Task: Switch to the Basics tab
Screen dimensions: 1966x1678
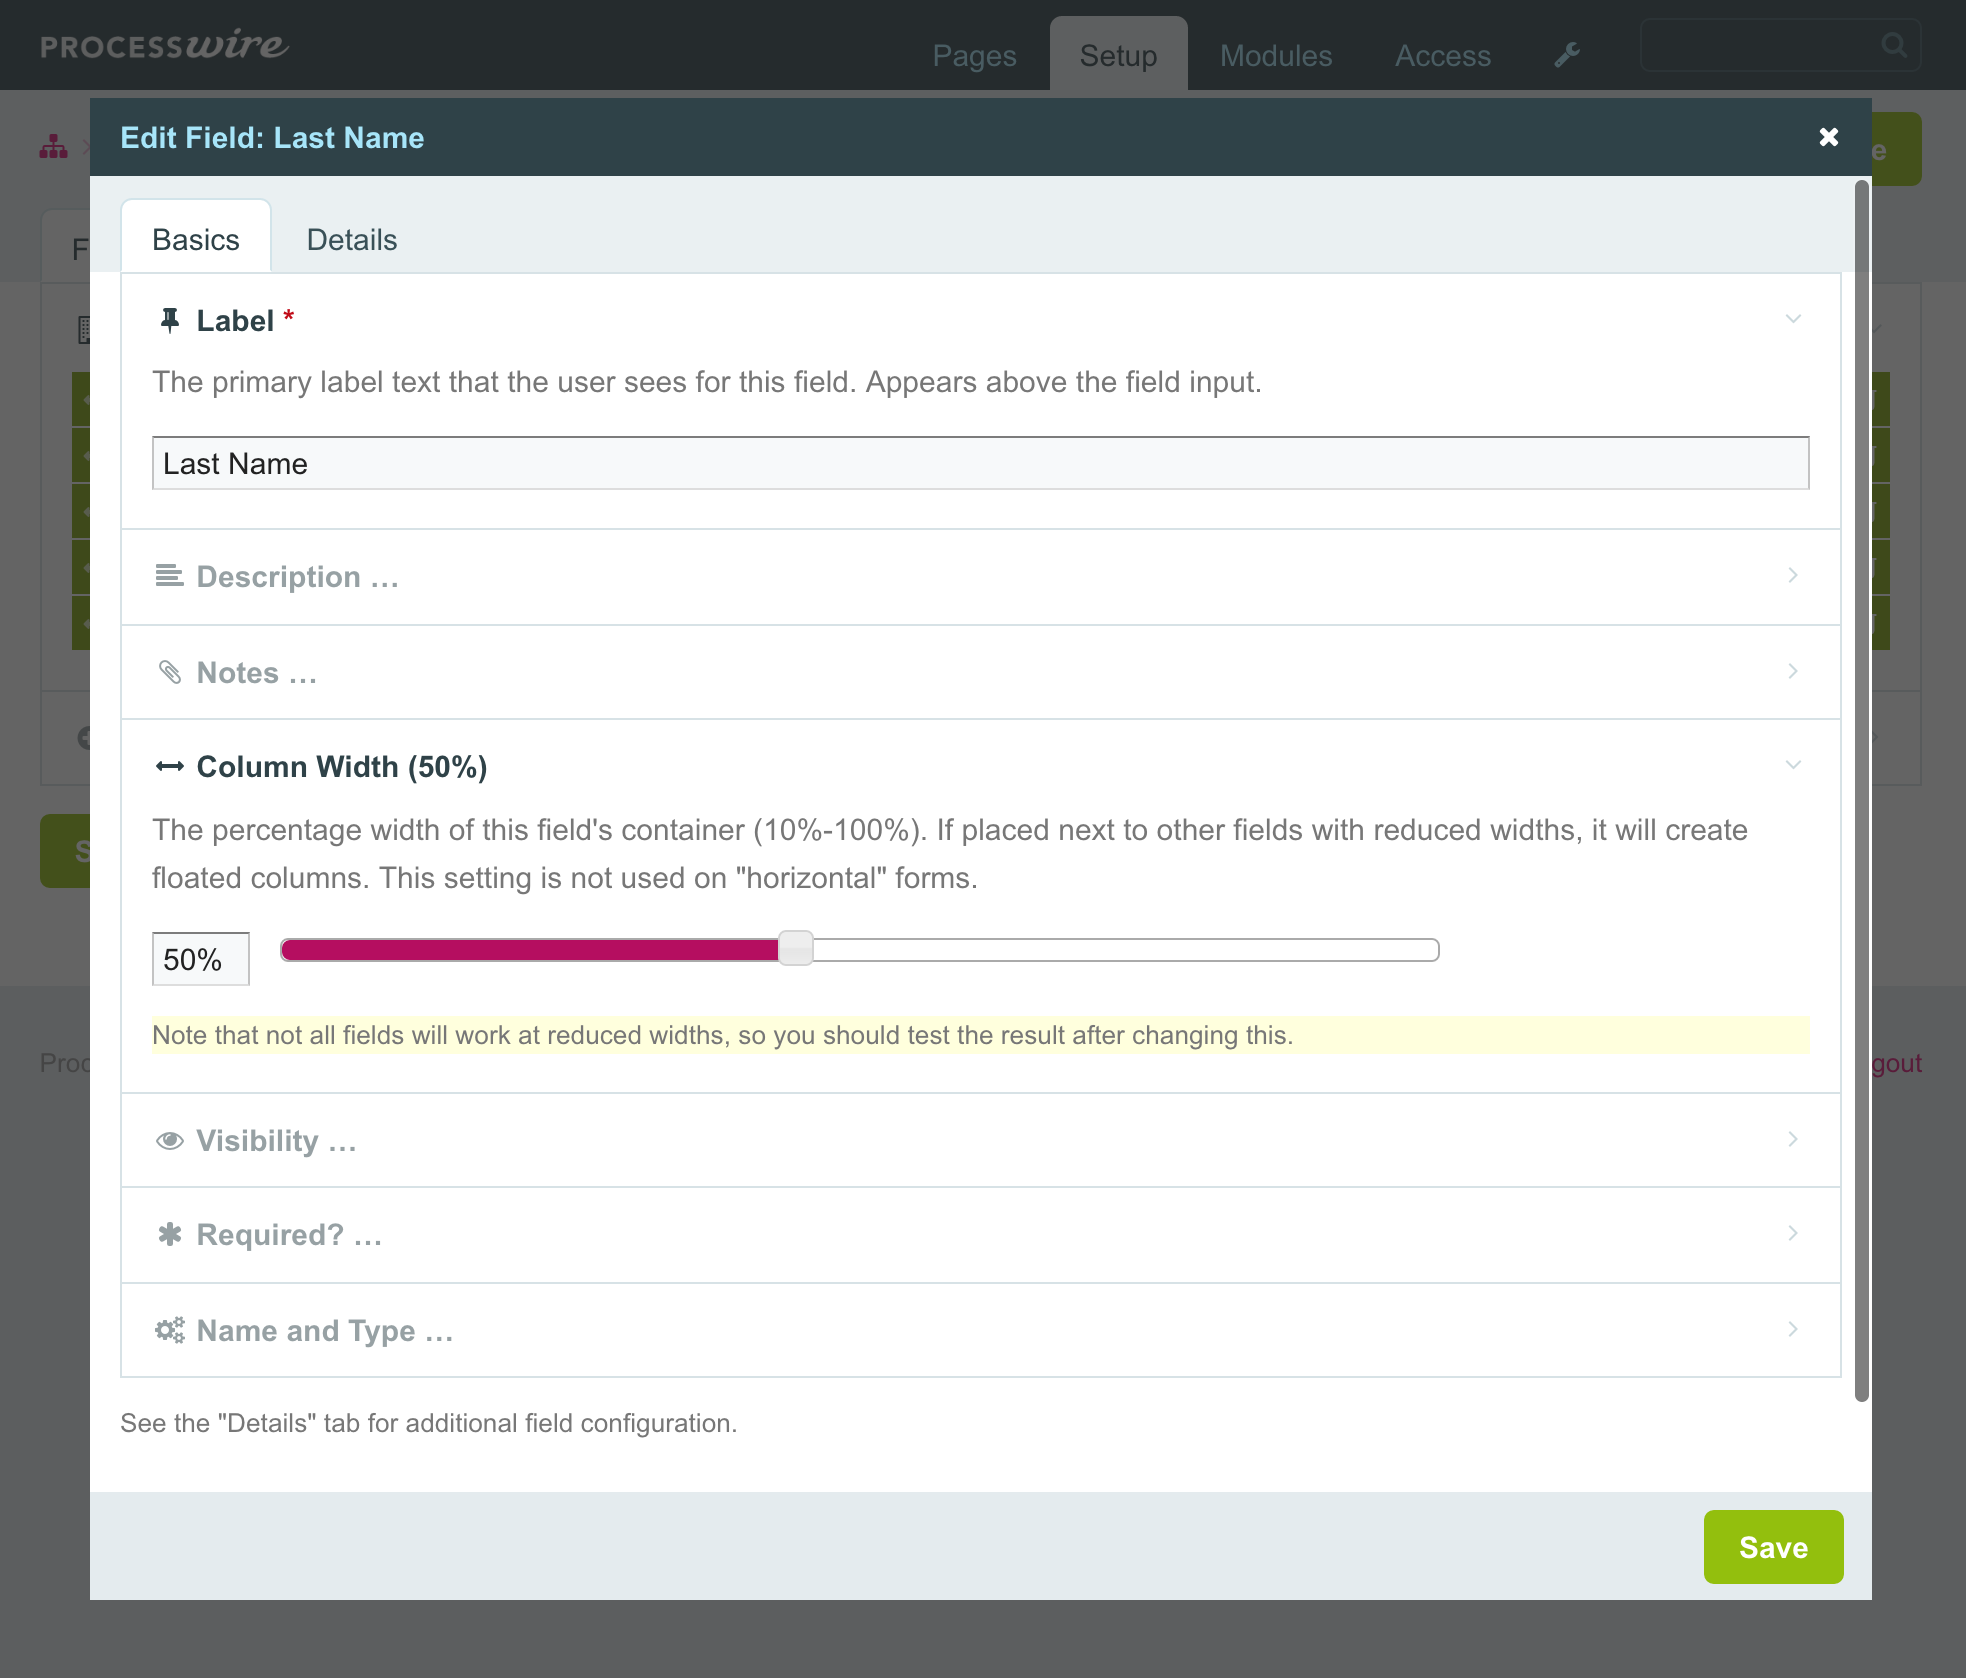Action: [196, 237]
